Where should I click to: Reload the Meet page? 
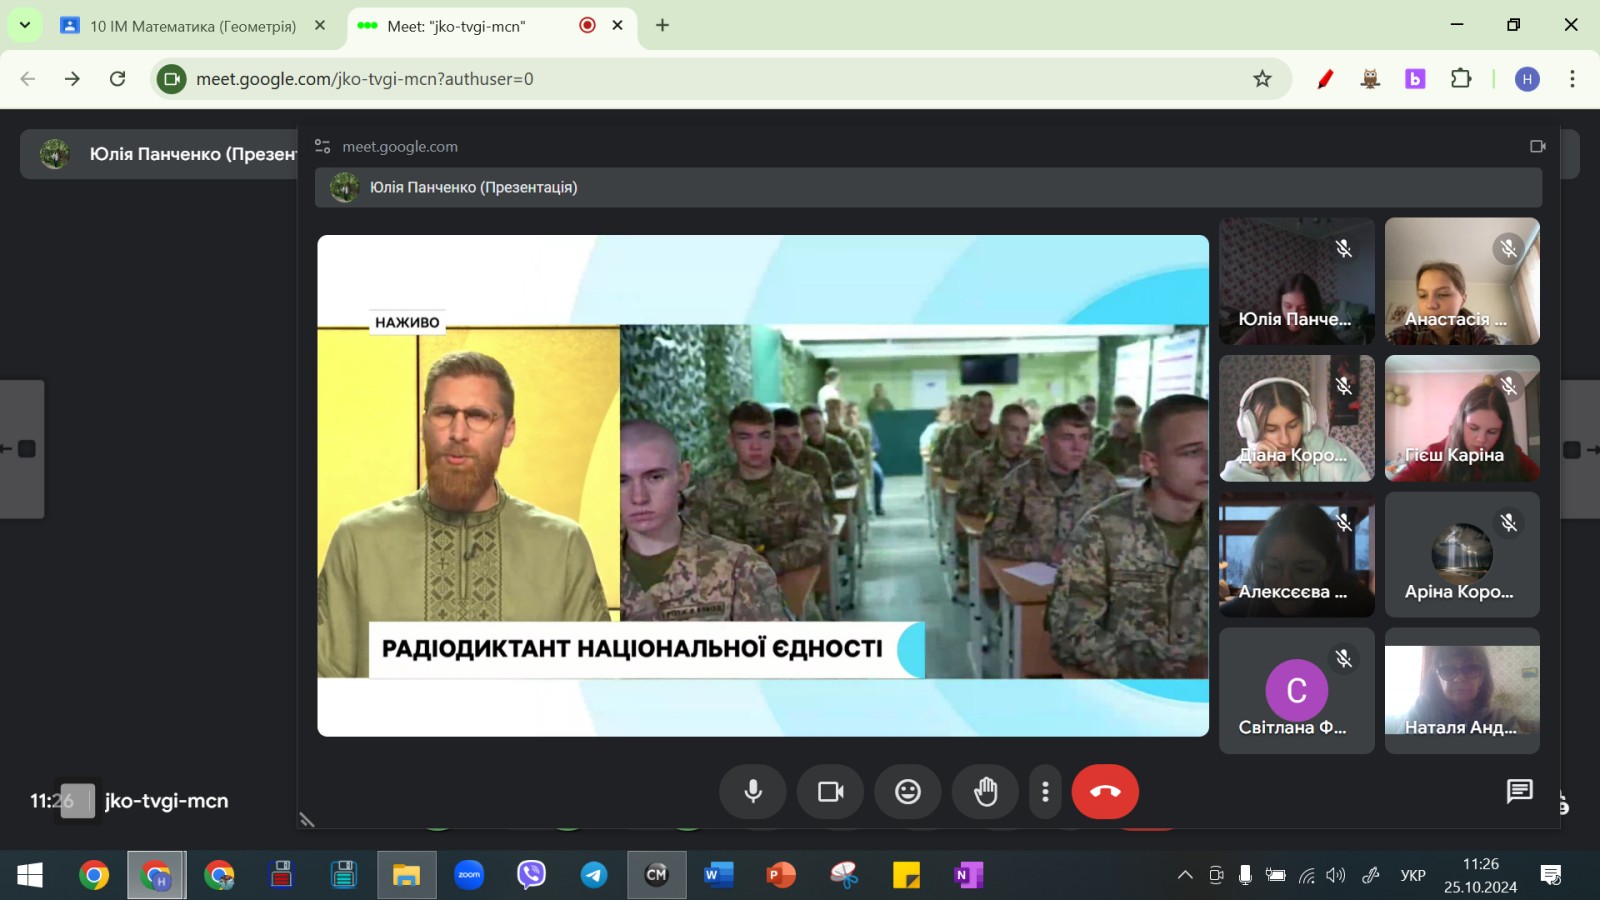point(117,79)
